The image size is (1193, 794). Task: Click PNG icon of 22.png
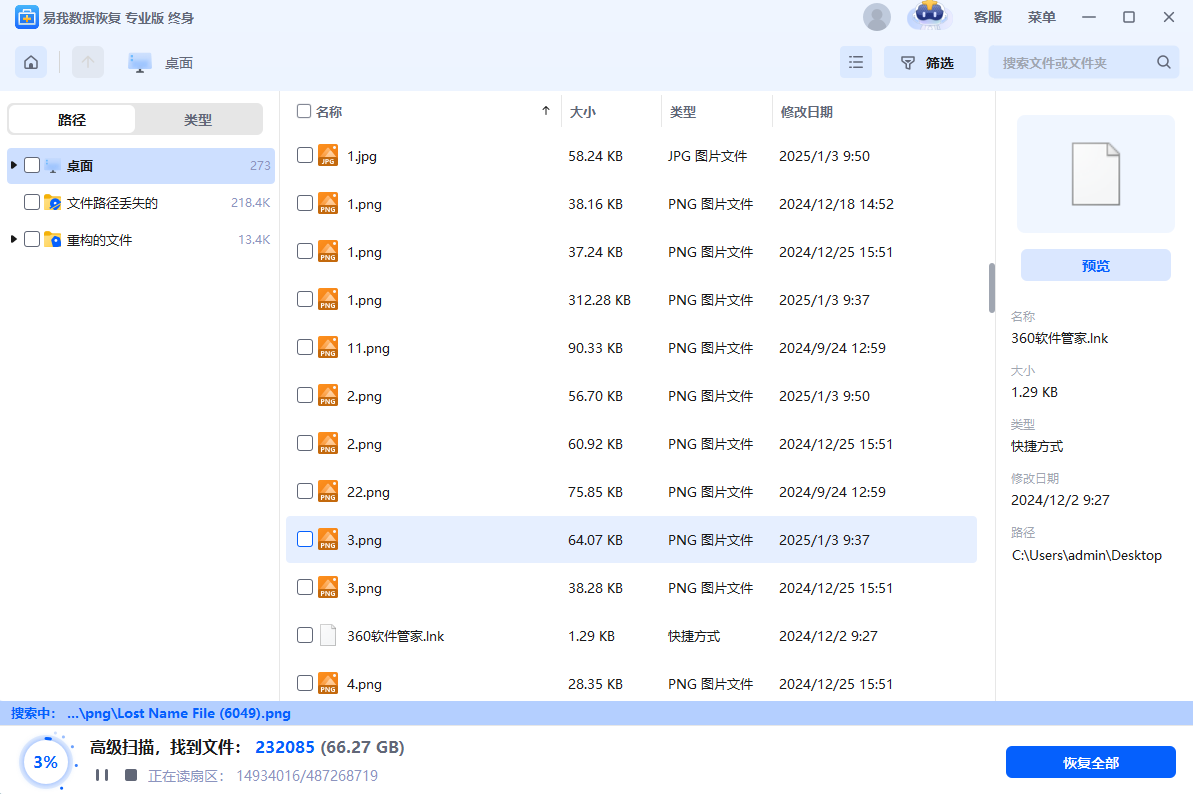click(x=328, y=491)
